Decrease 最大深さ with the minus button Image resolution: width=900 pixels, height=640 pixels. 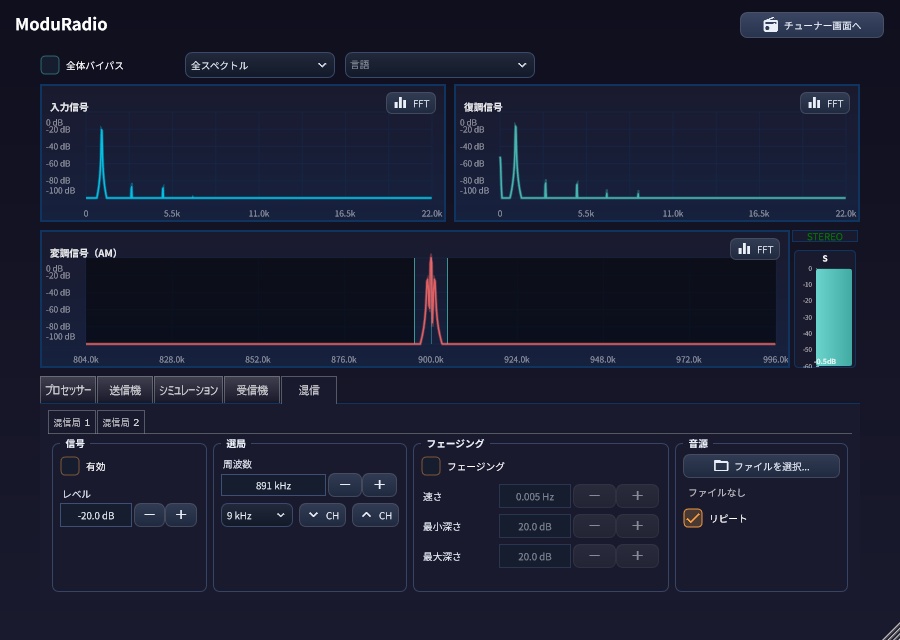595,556
